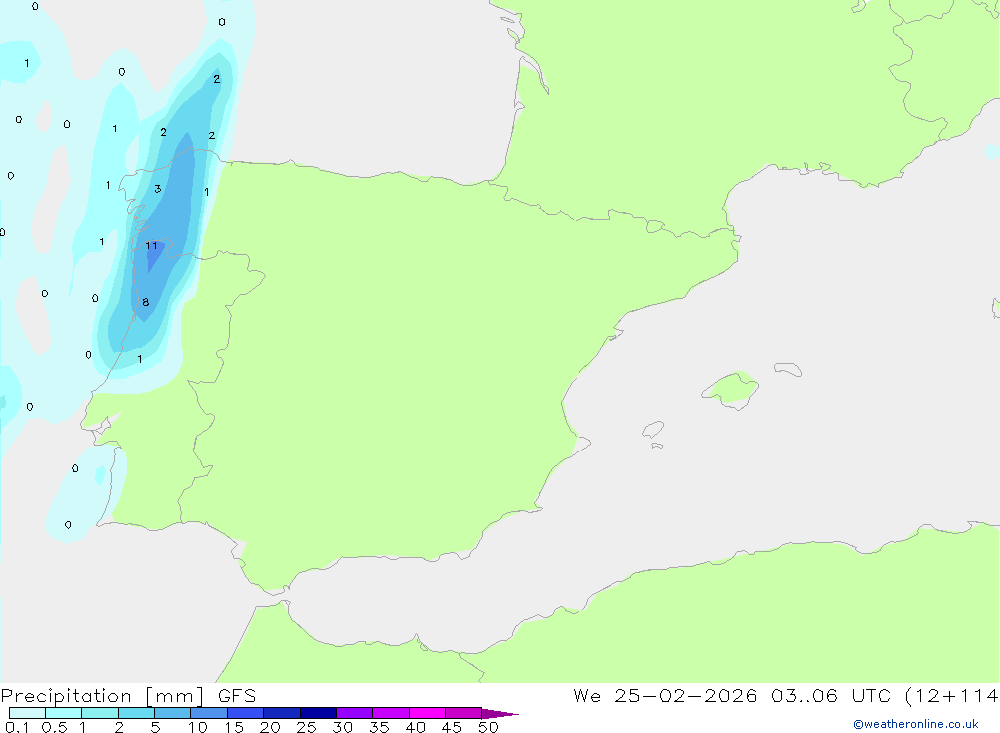Click the "Precipitation [mm]" title text
This screenshot has width=1000, height=733.
tap(103, 696)
